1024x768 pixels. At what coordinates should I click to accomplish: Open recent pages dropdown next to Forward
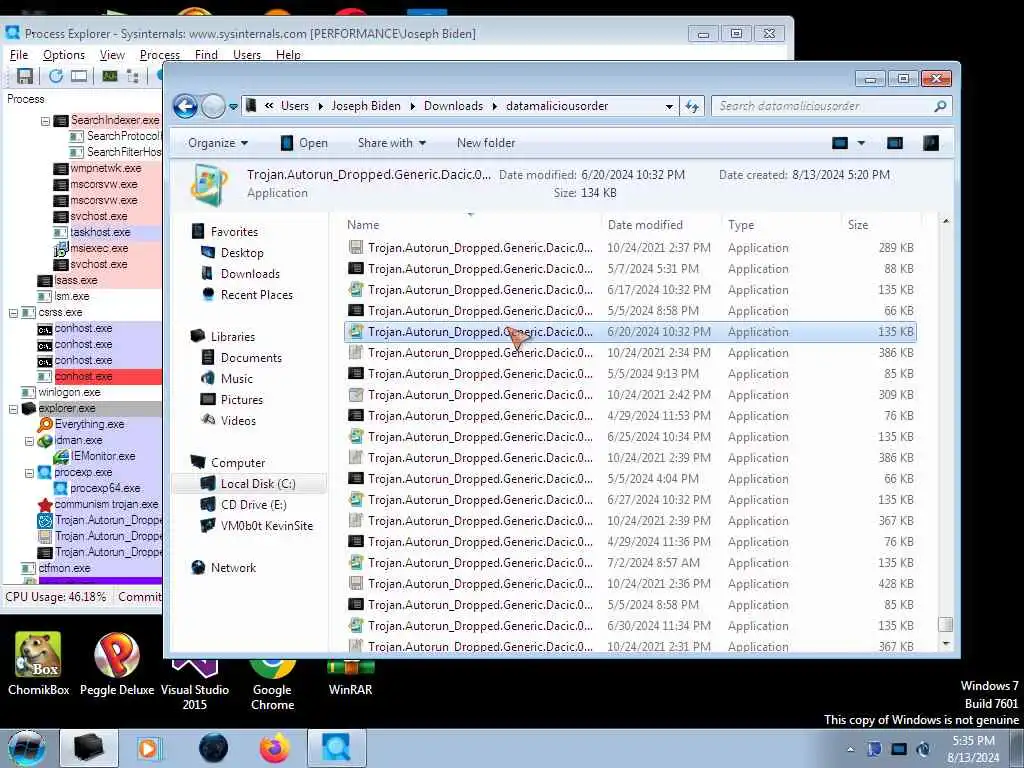coord(233,106)
